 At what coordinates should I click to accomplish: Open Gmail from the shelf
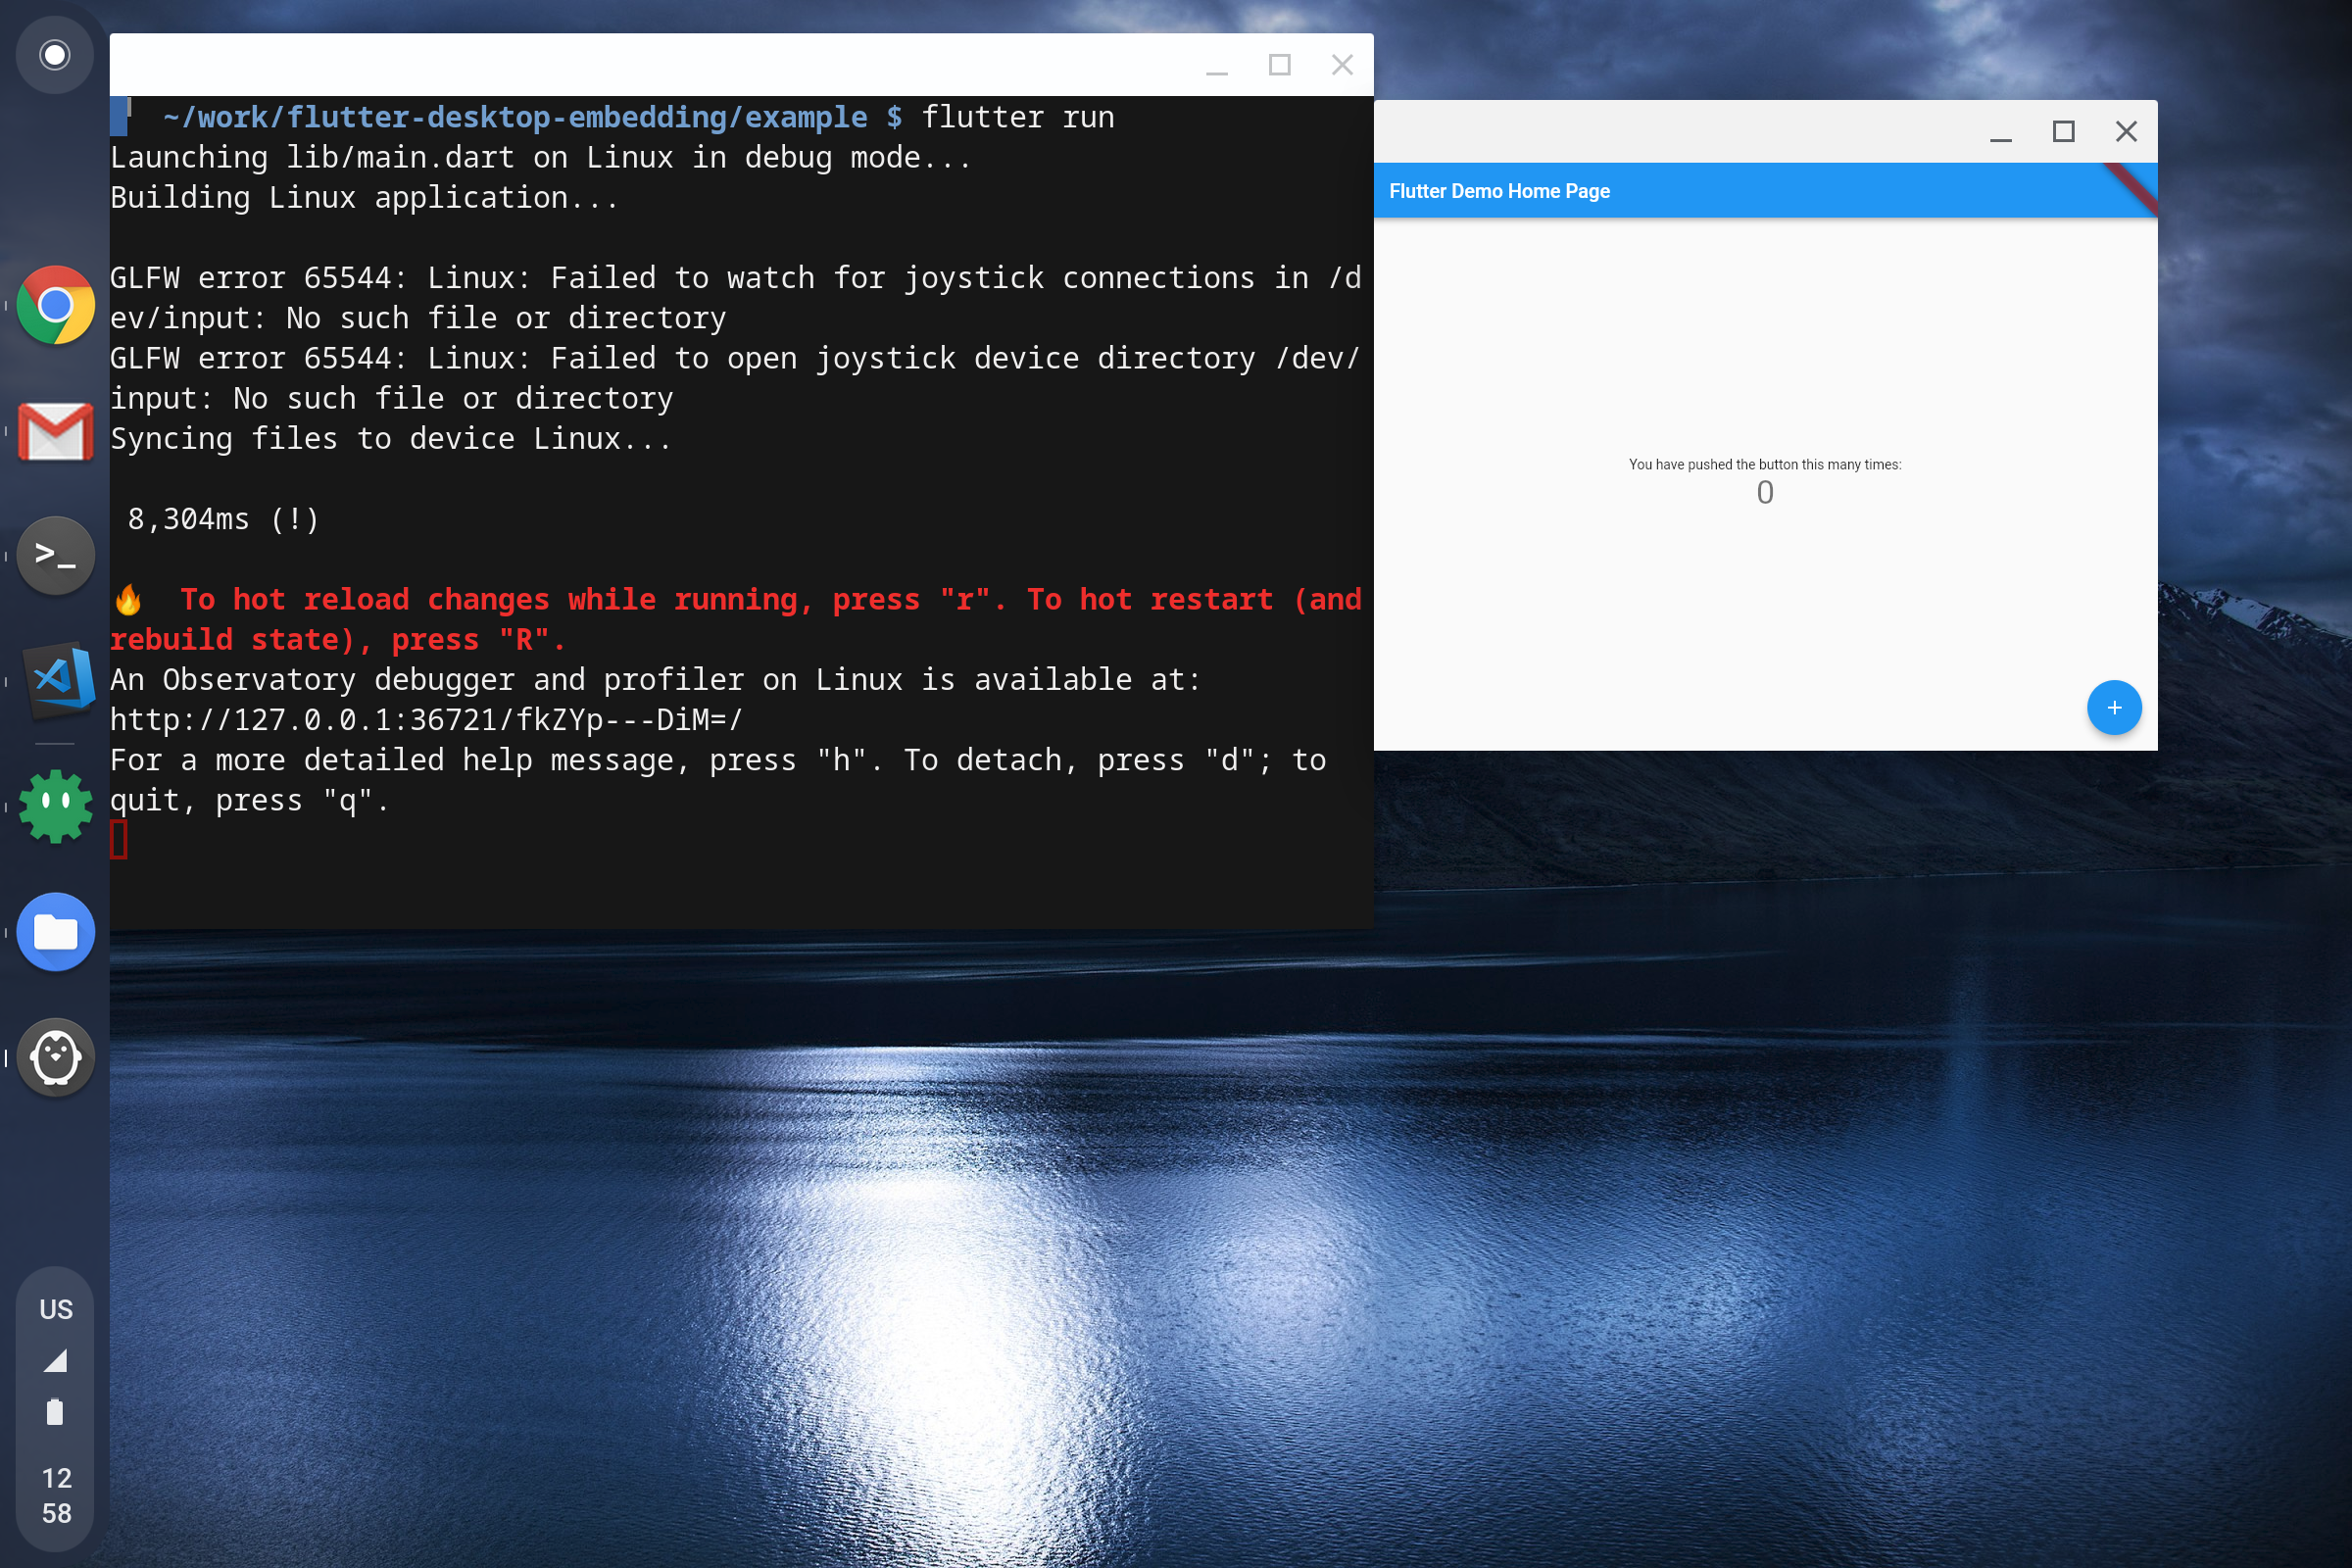(x=55, y=431)
